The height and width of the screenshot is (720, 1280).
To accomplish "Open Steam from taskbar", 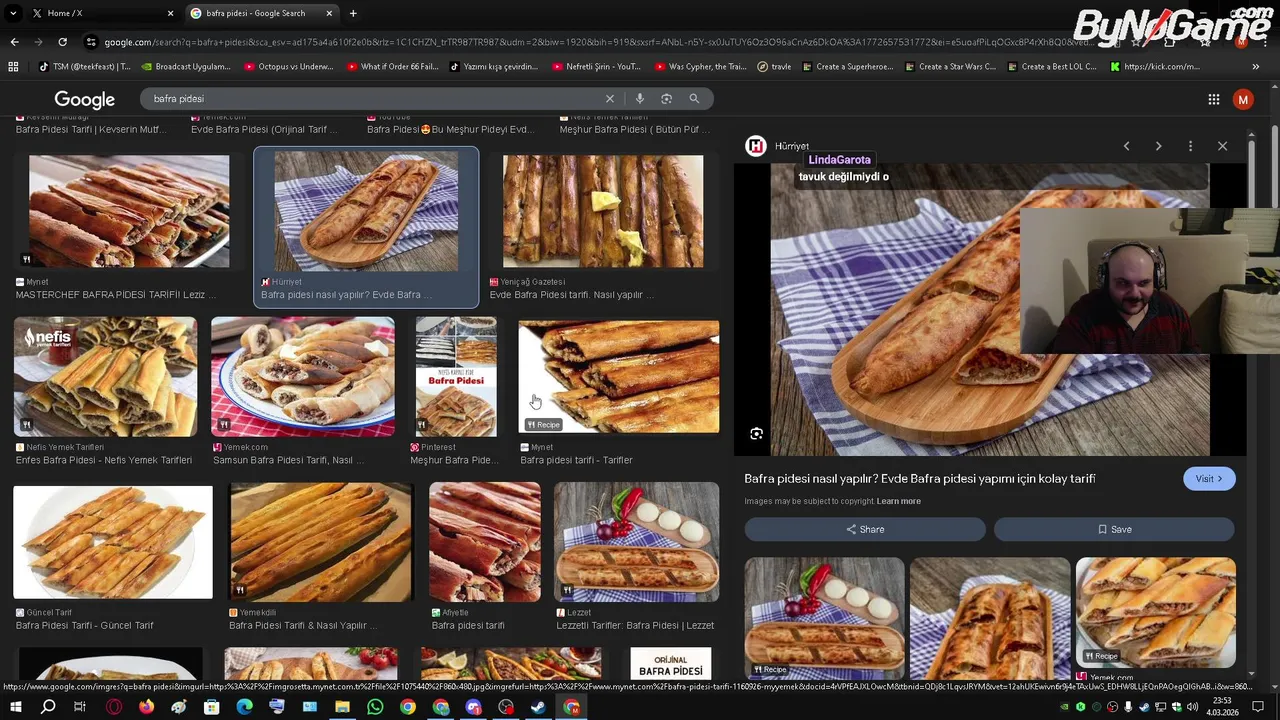I will (538, 707).
